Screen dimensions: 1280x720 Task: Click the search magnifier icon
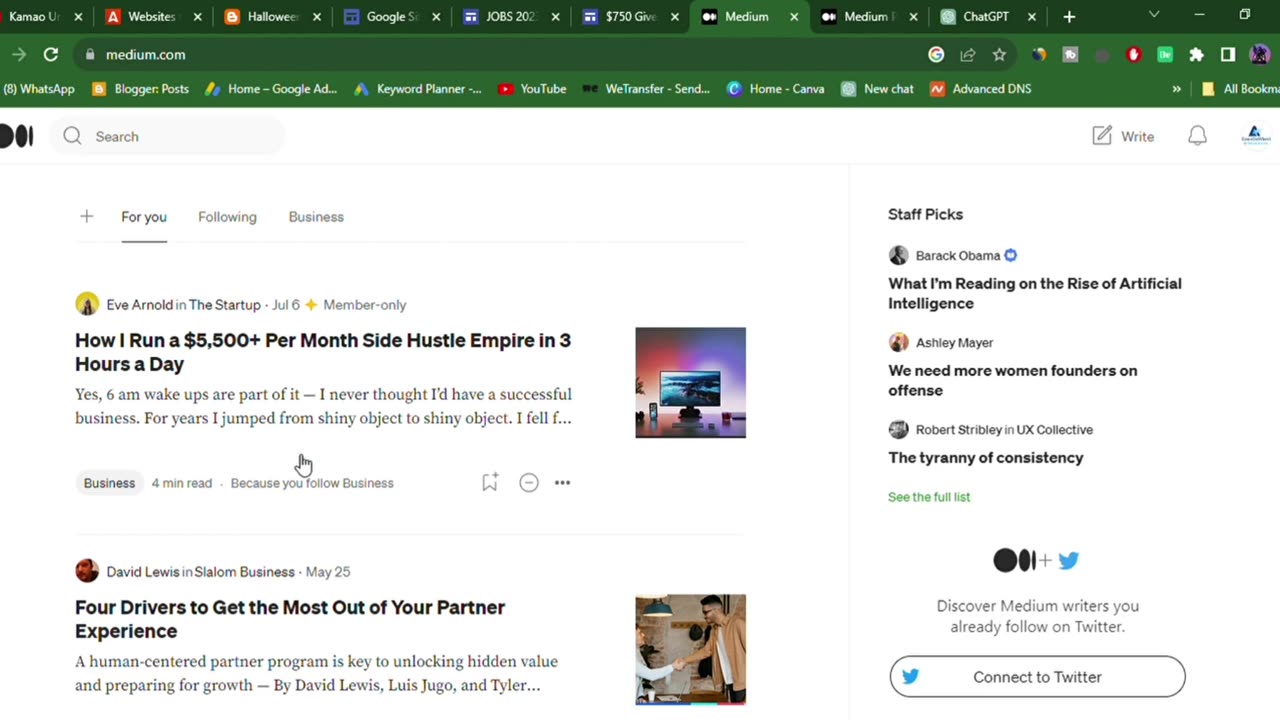(x=72, y=136)
